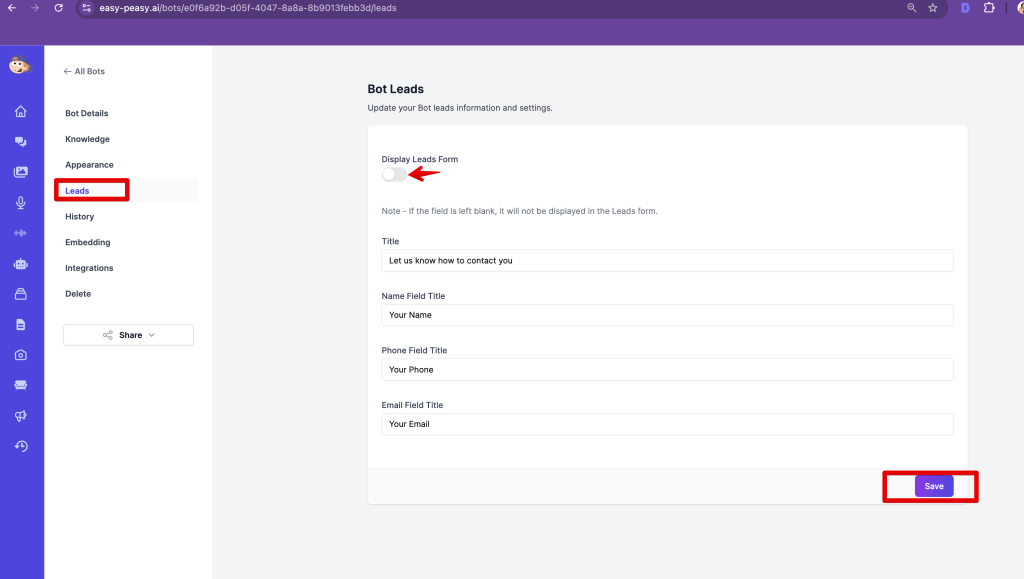Click the document icon in the sidebar
This screenshot has height=579, width=1024.
pyautogui.click(x=20, y=325)
